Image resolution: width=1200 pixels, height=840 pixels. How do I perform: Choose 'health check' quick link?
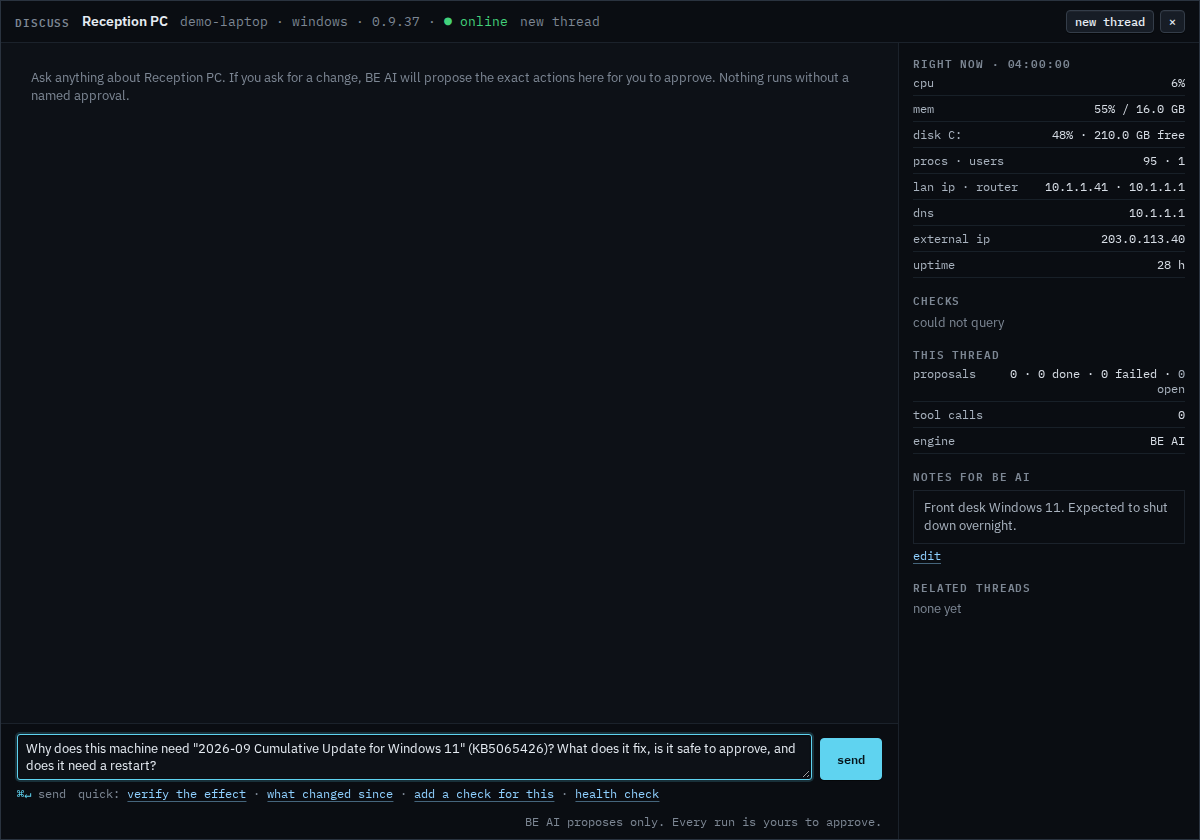[x=617, y=794]
